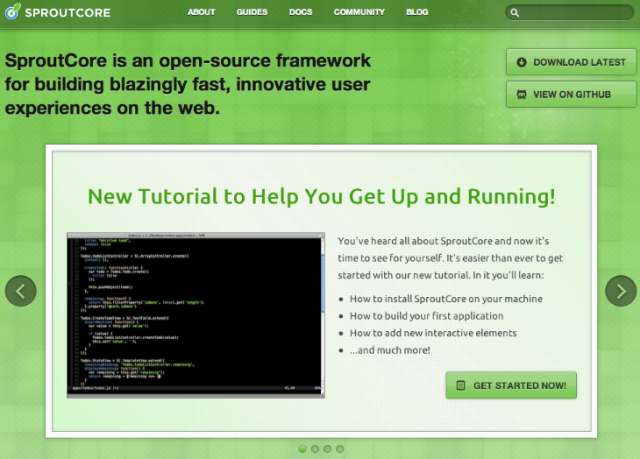This screenshot has height=459, width=640.
Task: Jump to the last carousel pagination dot
Action: click(x=340, y=449)
